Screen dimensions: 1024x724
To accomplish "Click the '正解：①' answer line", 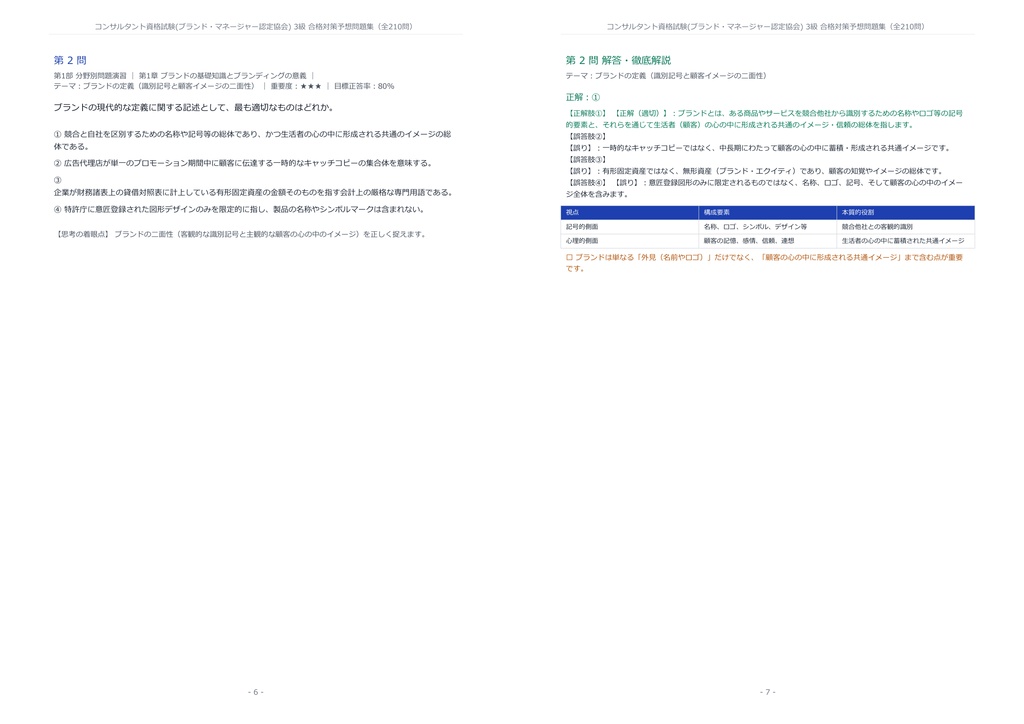I will coord(583,97).
